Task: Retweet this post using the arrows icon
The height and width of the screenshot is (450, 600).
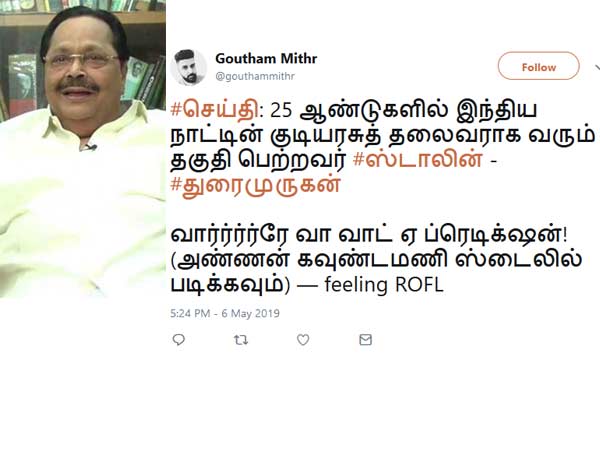Action: point(241,339)
